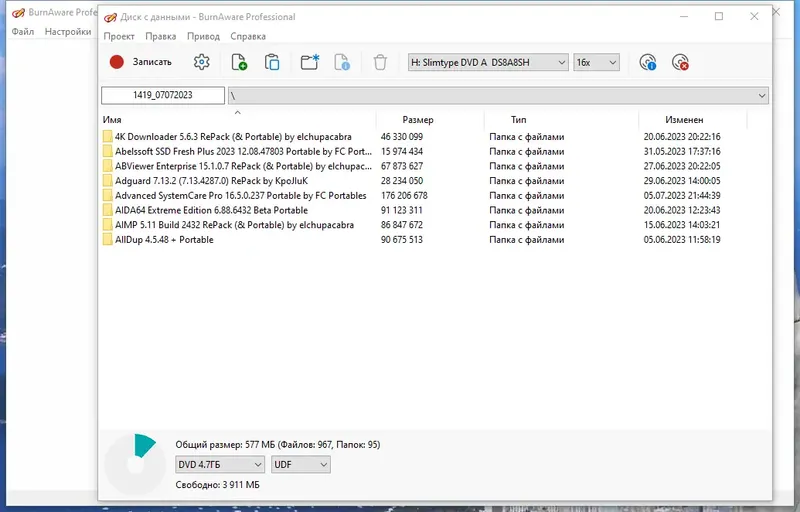
Task: Click the Свободно: 3 911 МБ text
Action: (217, 485)
